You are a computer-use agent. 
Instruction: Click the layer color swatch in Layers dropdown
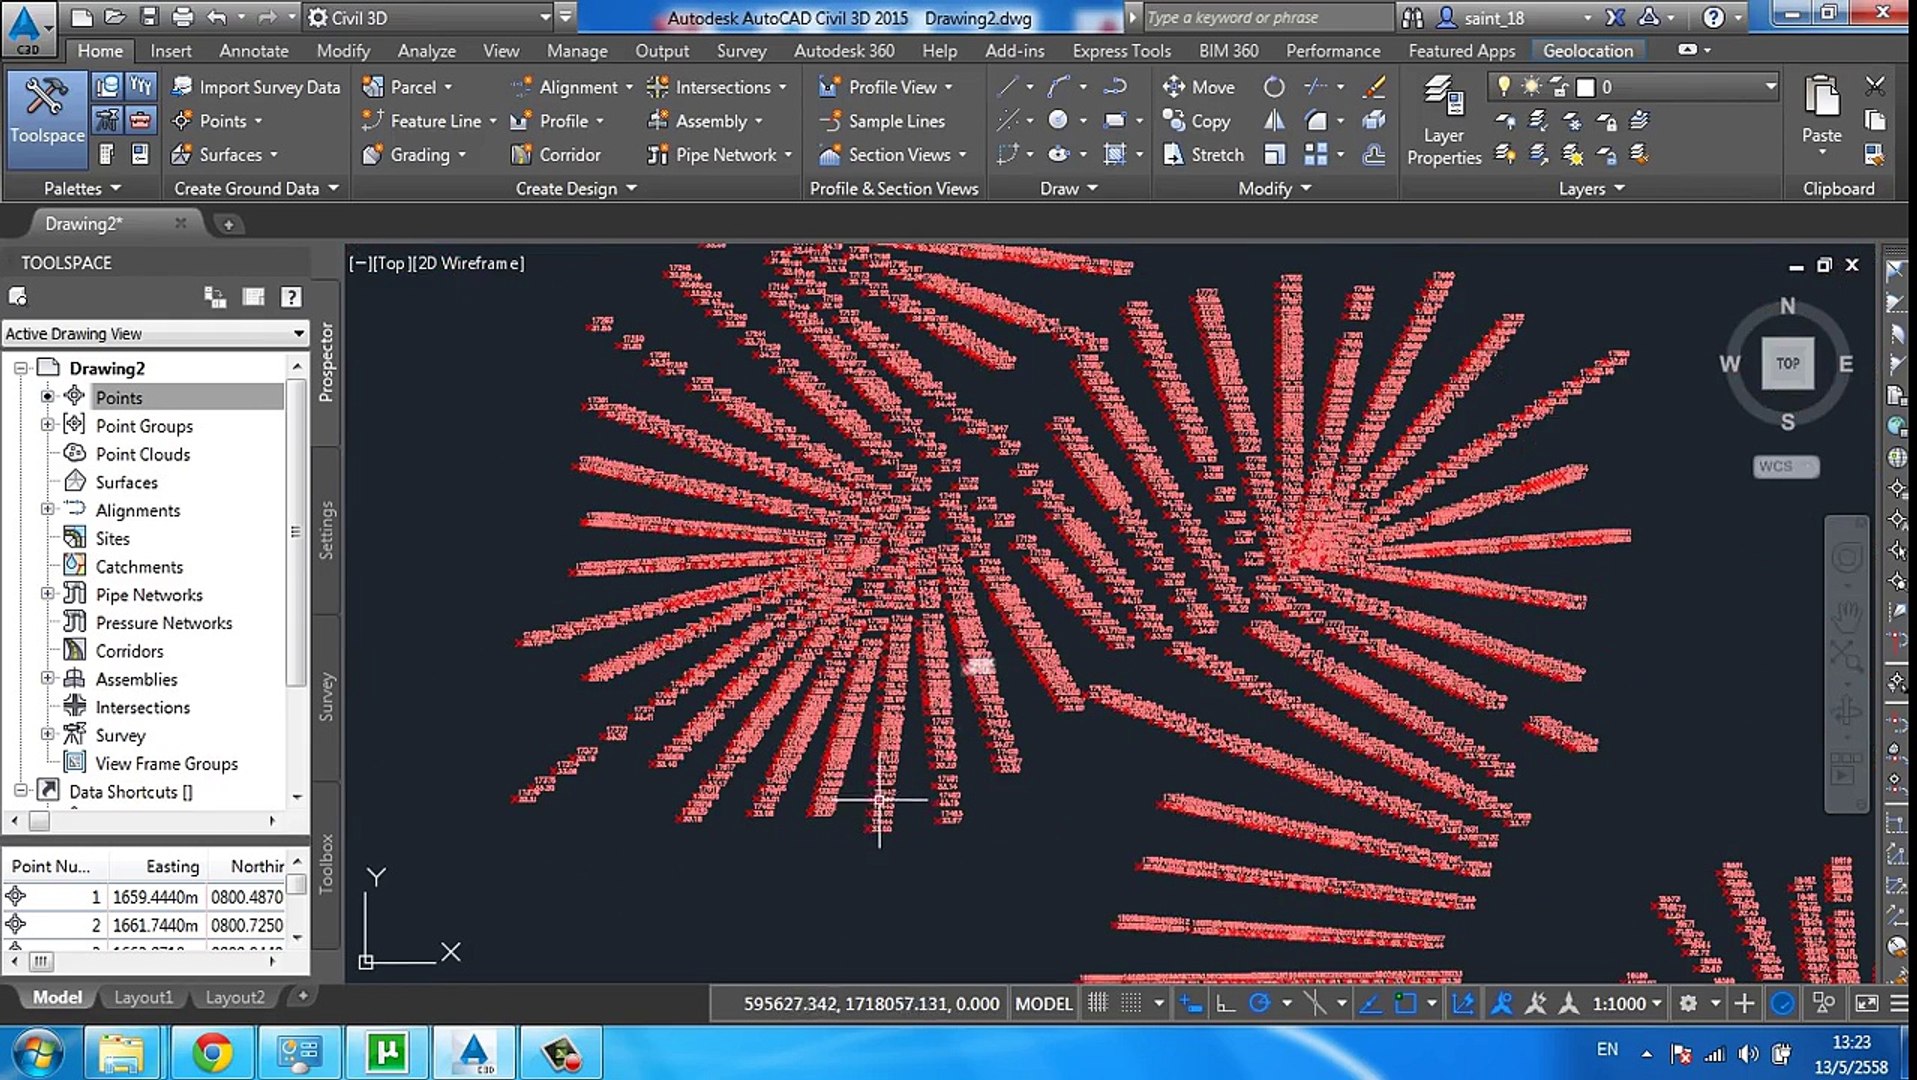point(1585,87)
